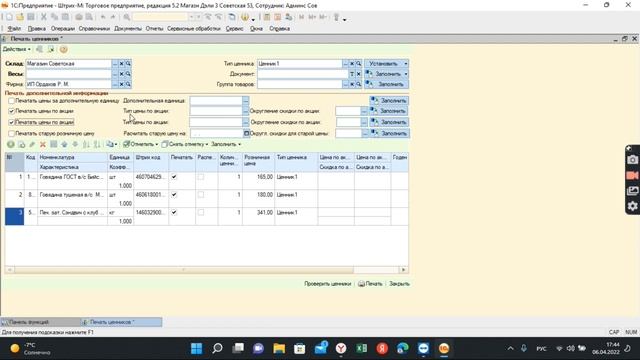The height and width of the screenshot is (360, 640).
Task: Click the table's horizontal scrollbar thumb
Action: [184, 270]
